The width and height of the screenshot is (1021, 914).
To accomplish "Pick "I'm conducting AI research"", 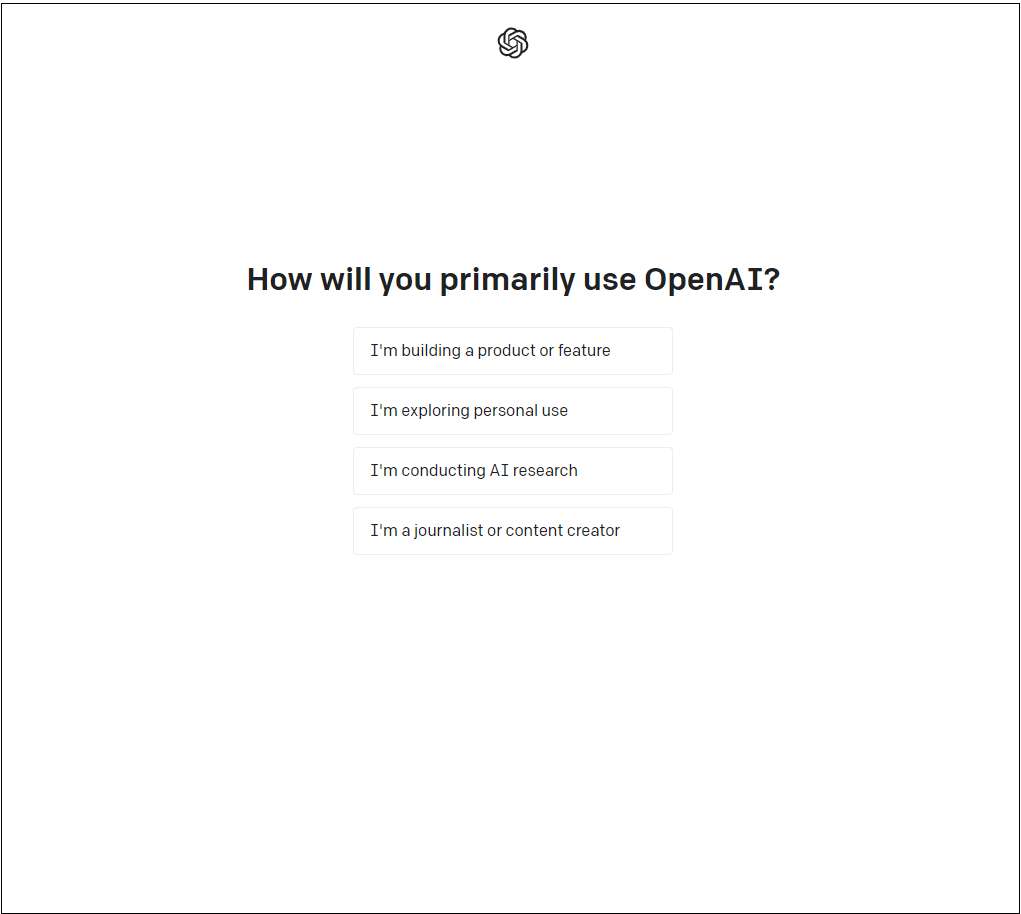I will (512, 471).
